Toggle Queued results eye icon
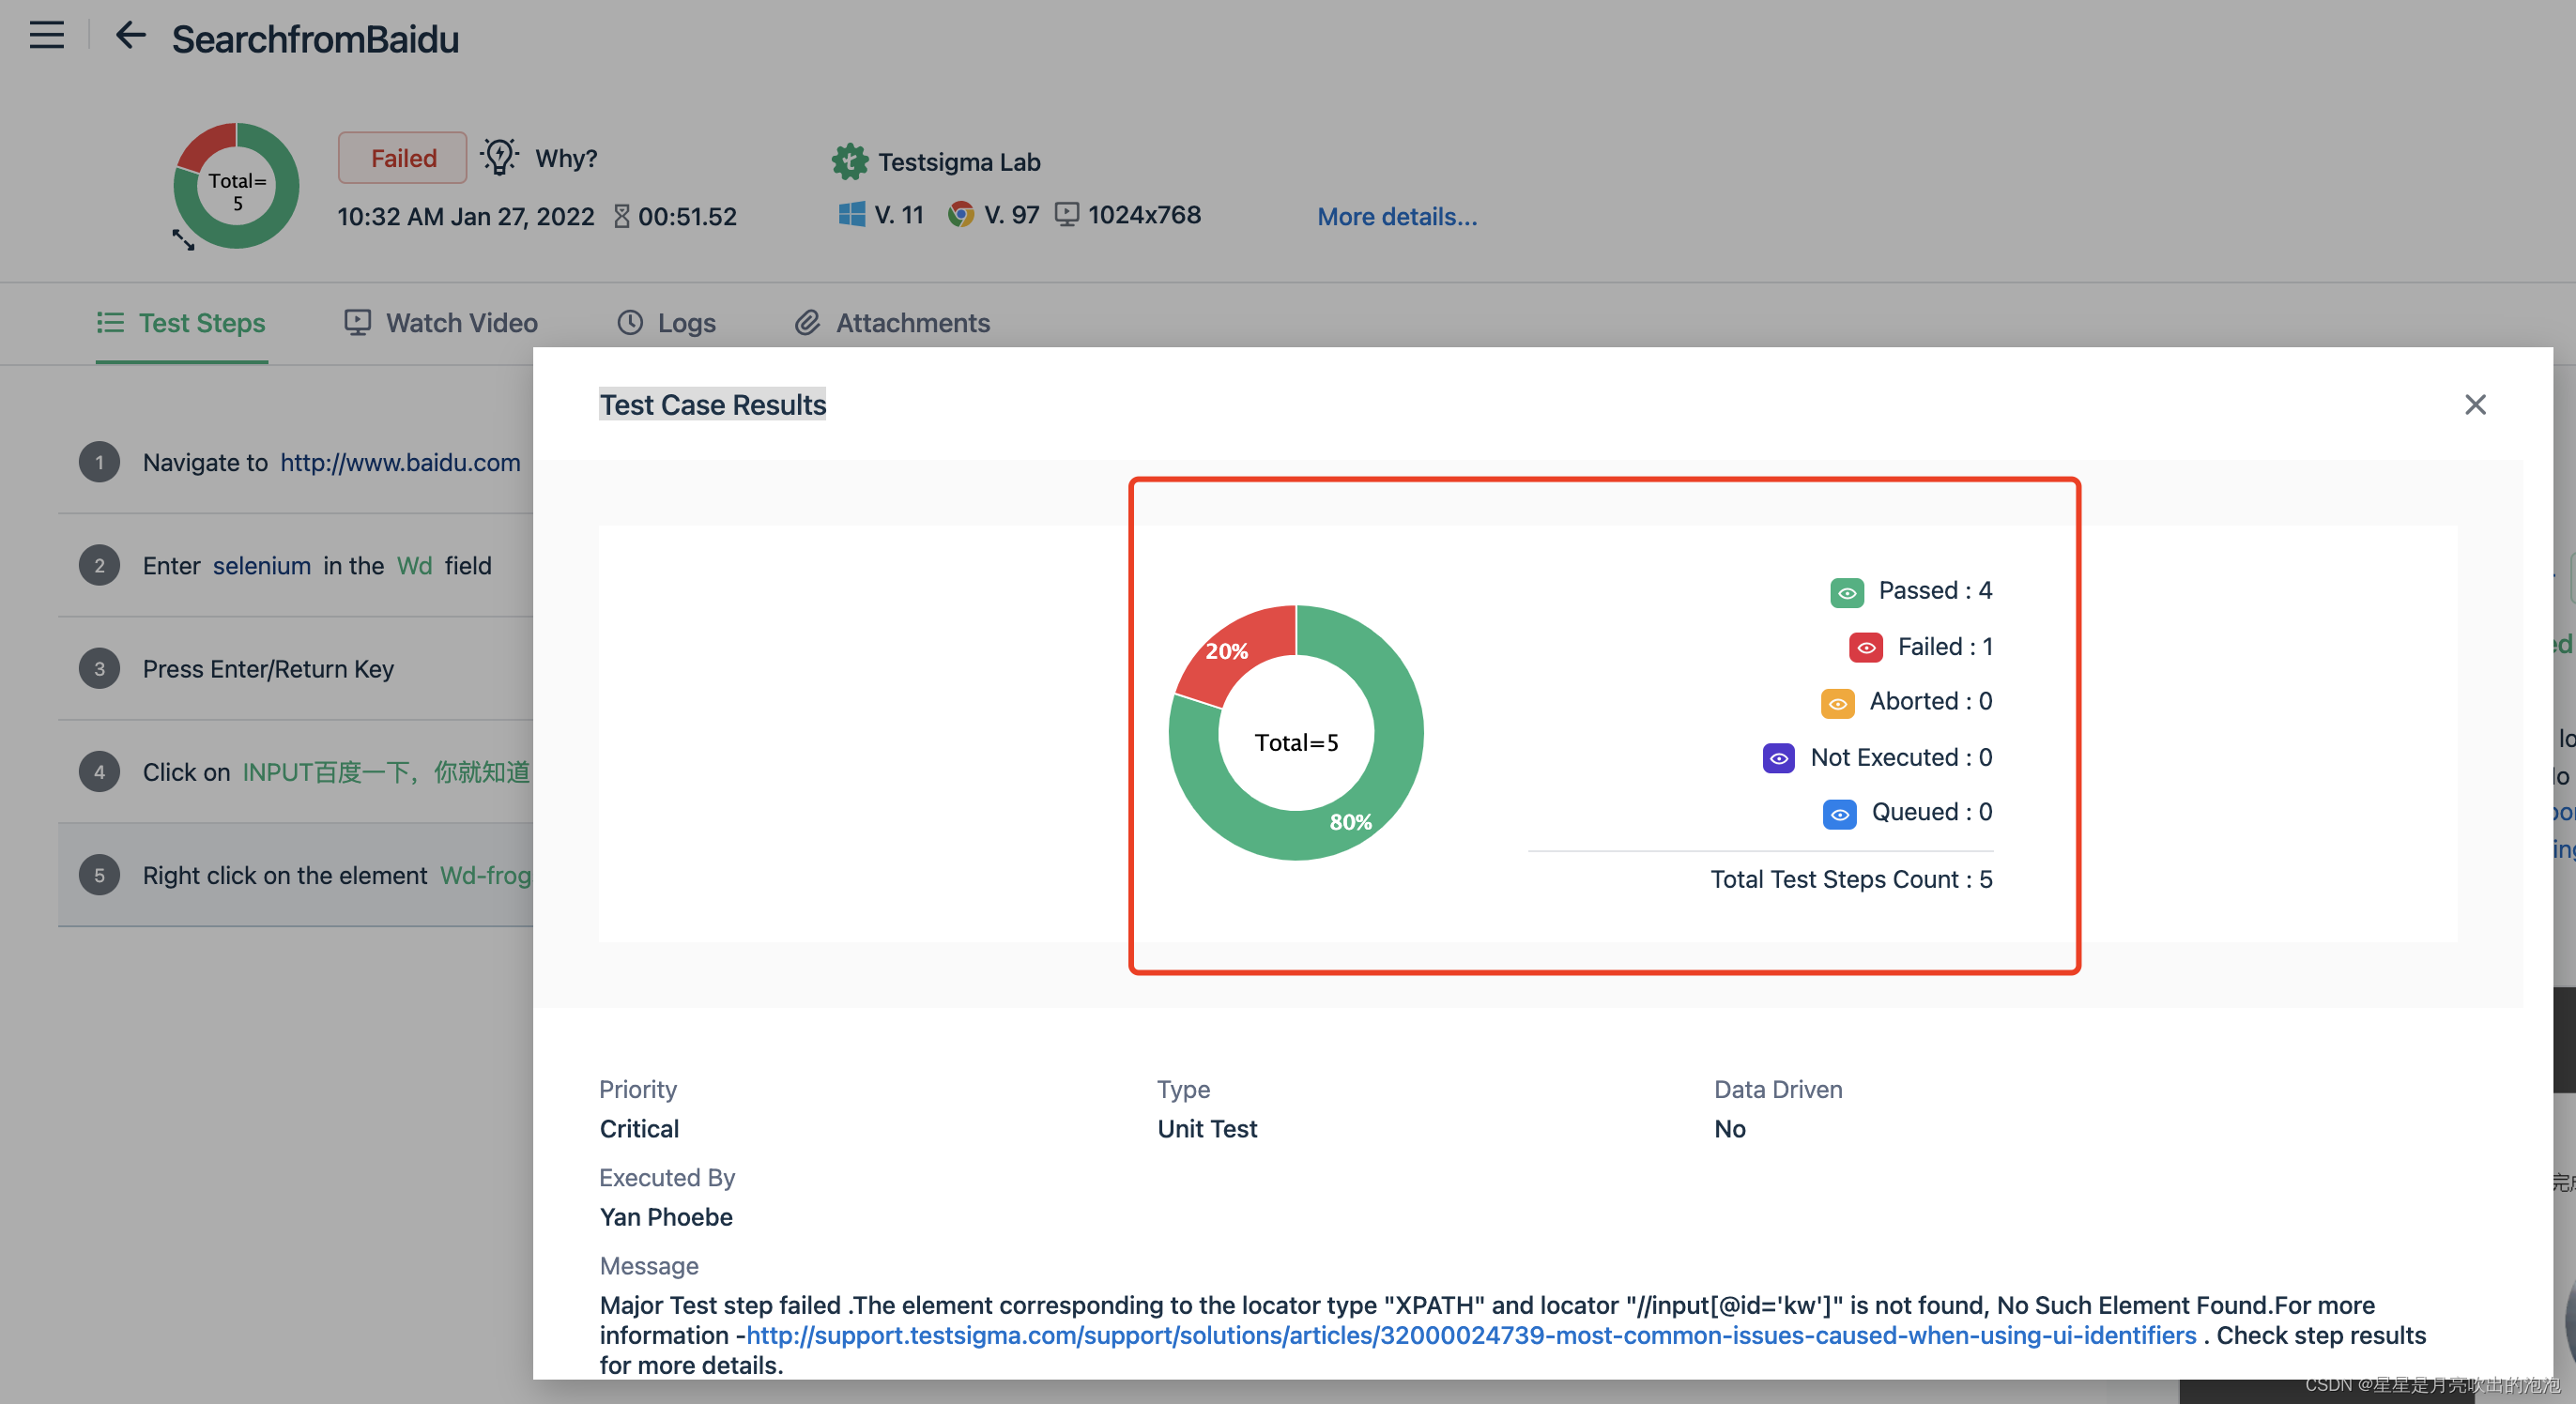The image size is (2576, 1404). [1839, 814]
